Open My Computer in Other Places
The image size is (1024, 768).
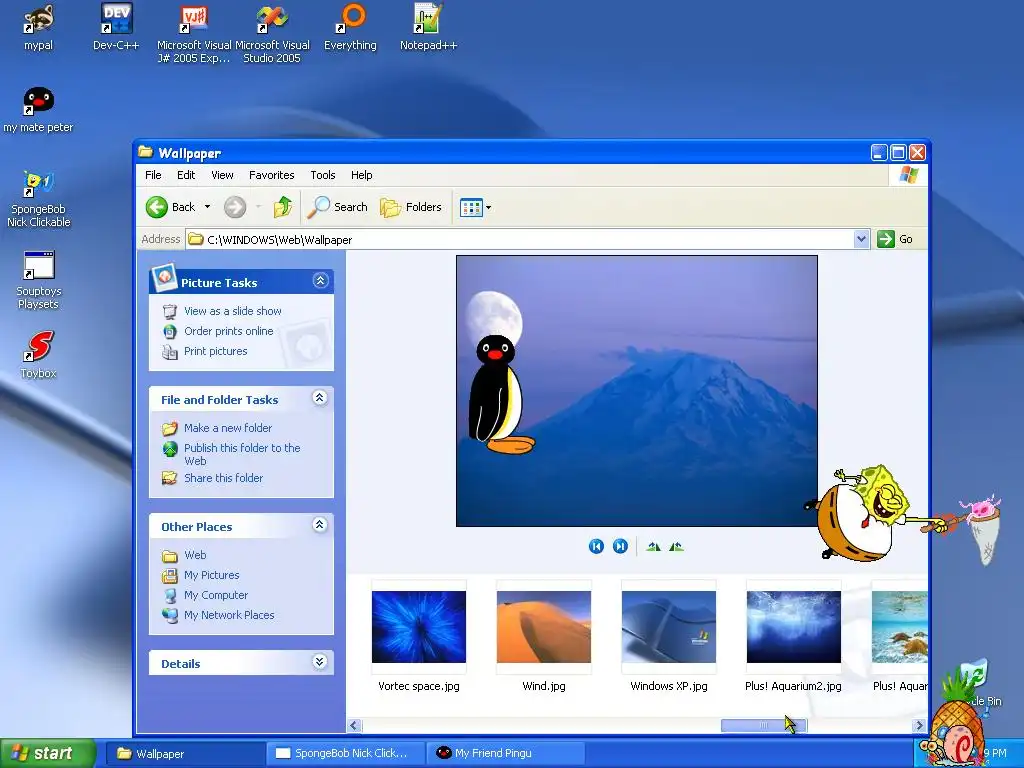216,596
